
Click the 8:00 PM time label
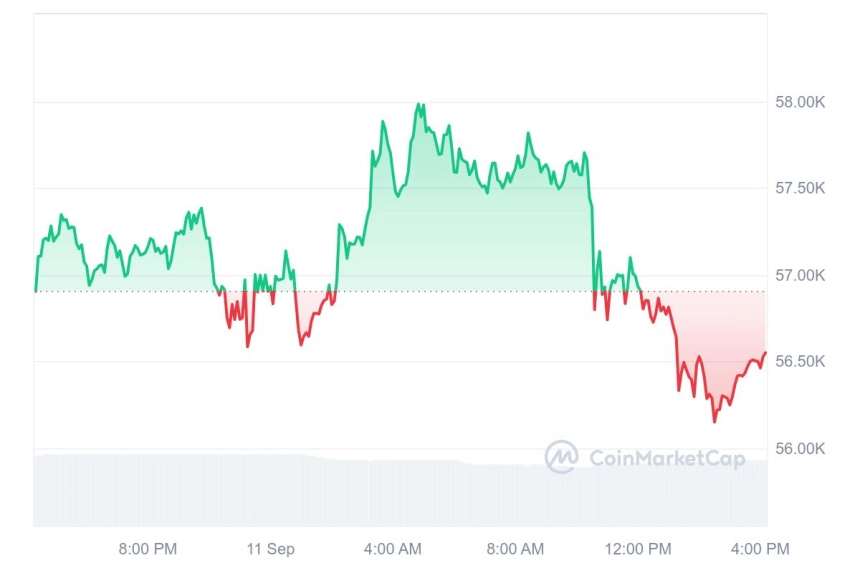pyautogui.click(x=148, y=548)
